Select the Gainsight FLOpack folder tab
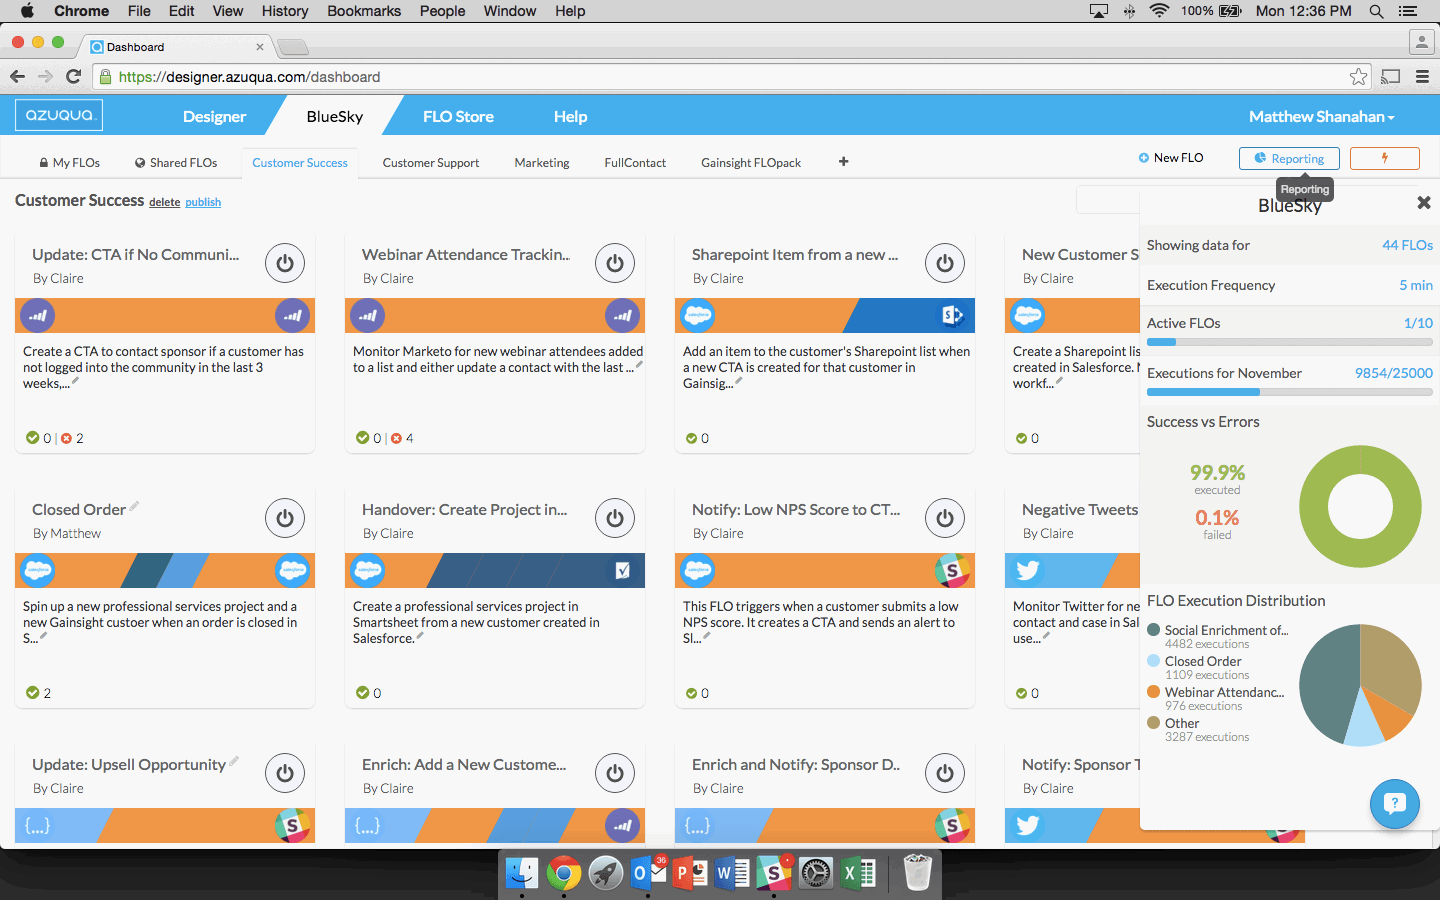This screenshot has height=900, width=1440. [x=751, y=162]
